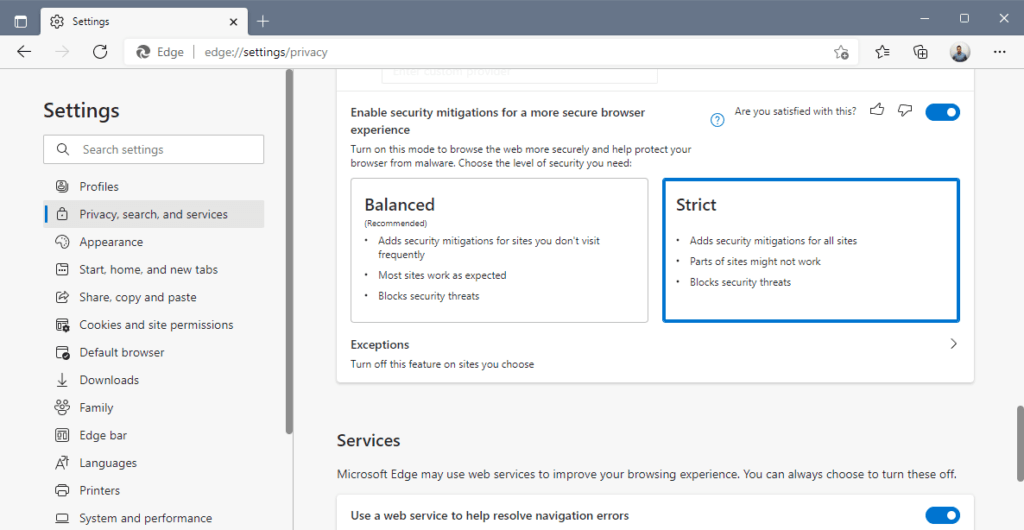Click the custom provider input field
1024x530 pixels.
[x=519, y=74]
